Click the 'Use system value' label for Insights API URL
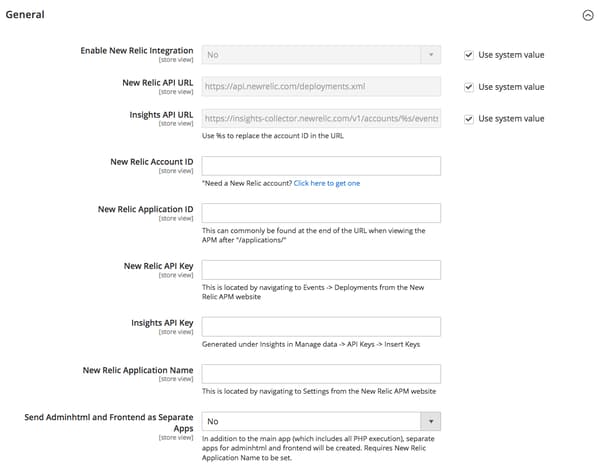This screenshot has width=600, height=470. [x=511, y=119]
